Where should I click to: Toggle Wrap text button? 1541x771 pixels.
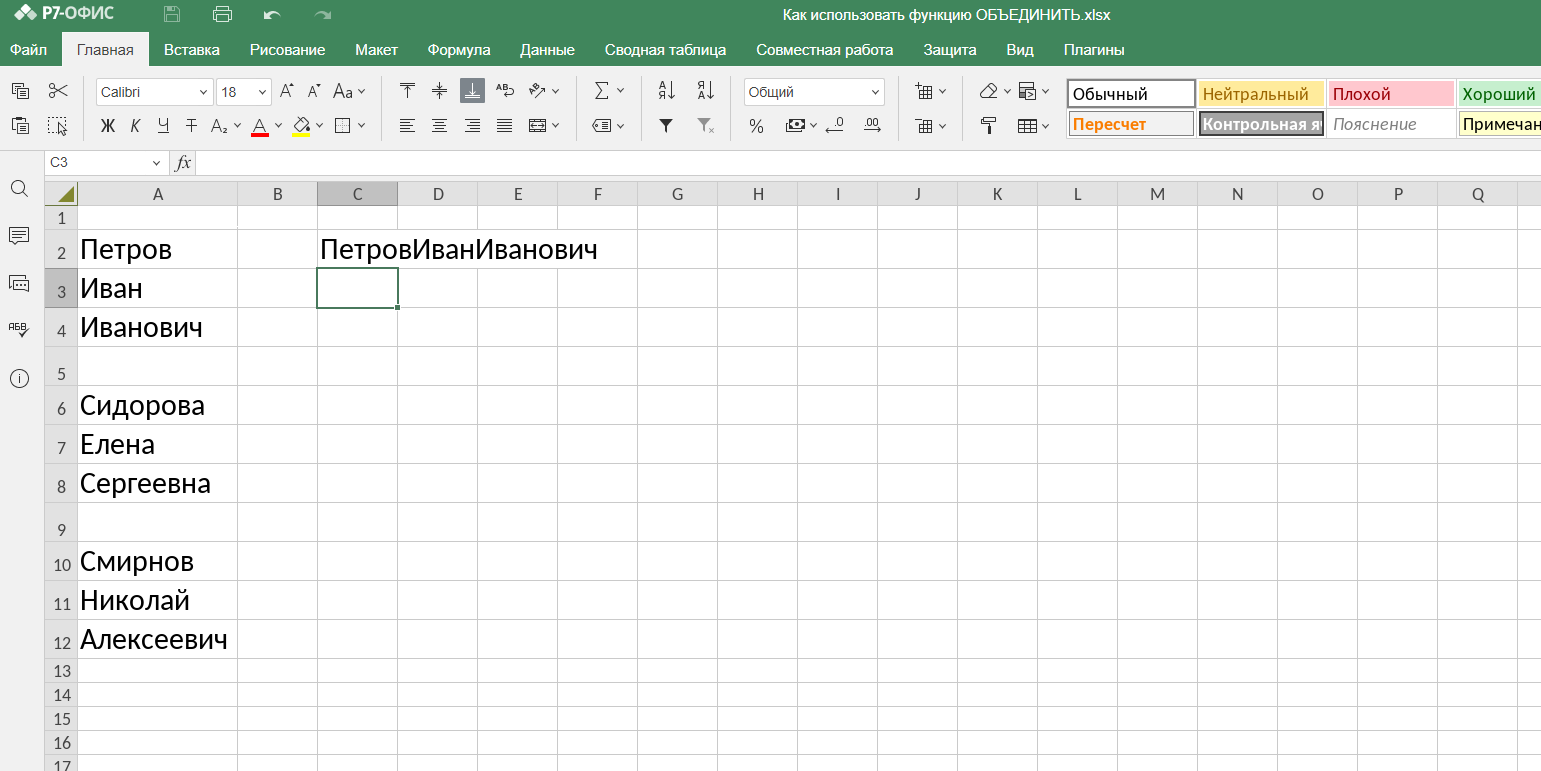click(x=505, y=91)
